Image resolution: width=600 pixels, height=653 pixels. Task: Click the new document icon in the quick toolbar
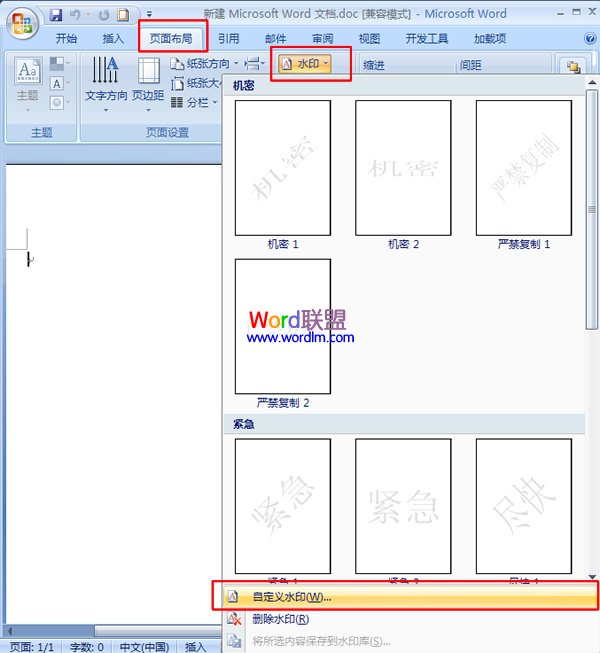[123, 15]
